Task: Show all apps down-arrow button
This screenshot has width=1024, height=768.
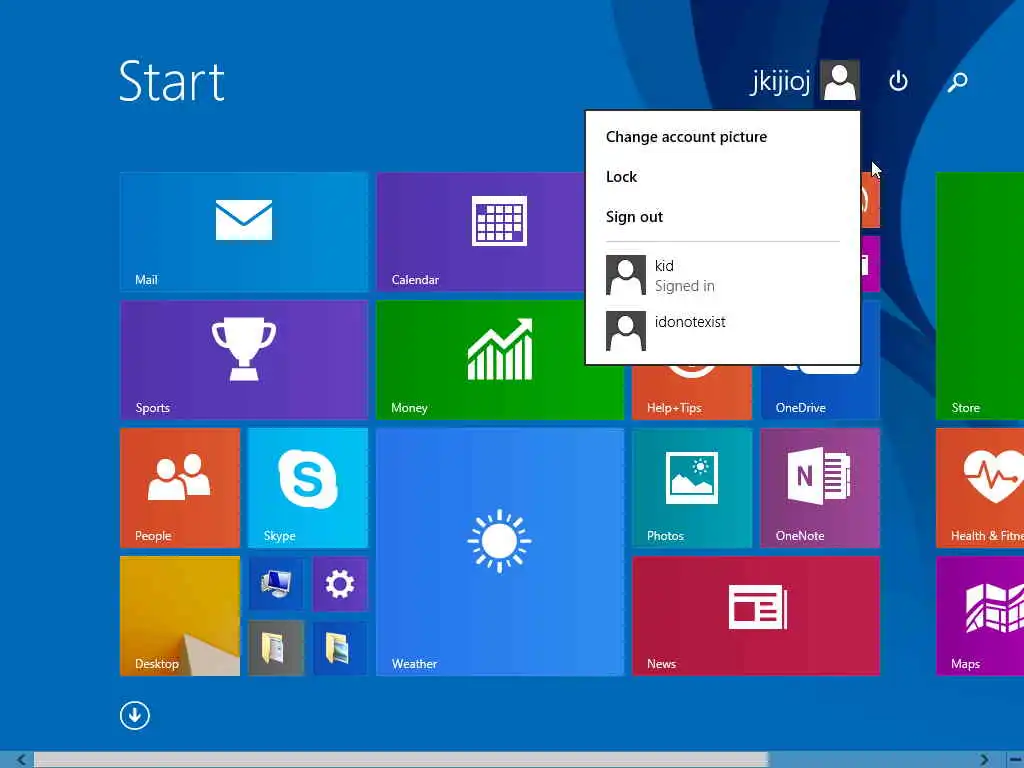Action: [x=135, y=715]
